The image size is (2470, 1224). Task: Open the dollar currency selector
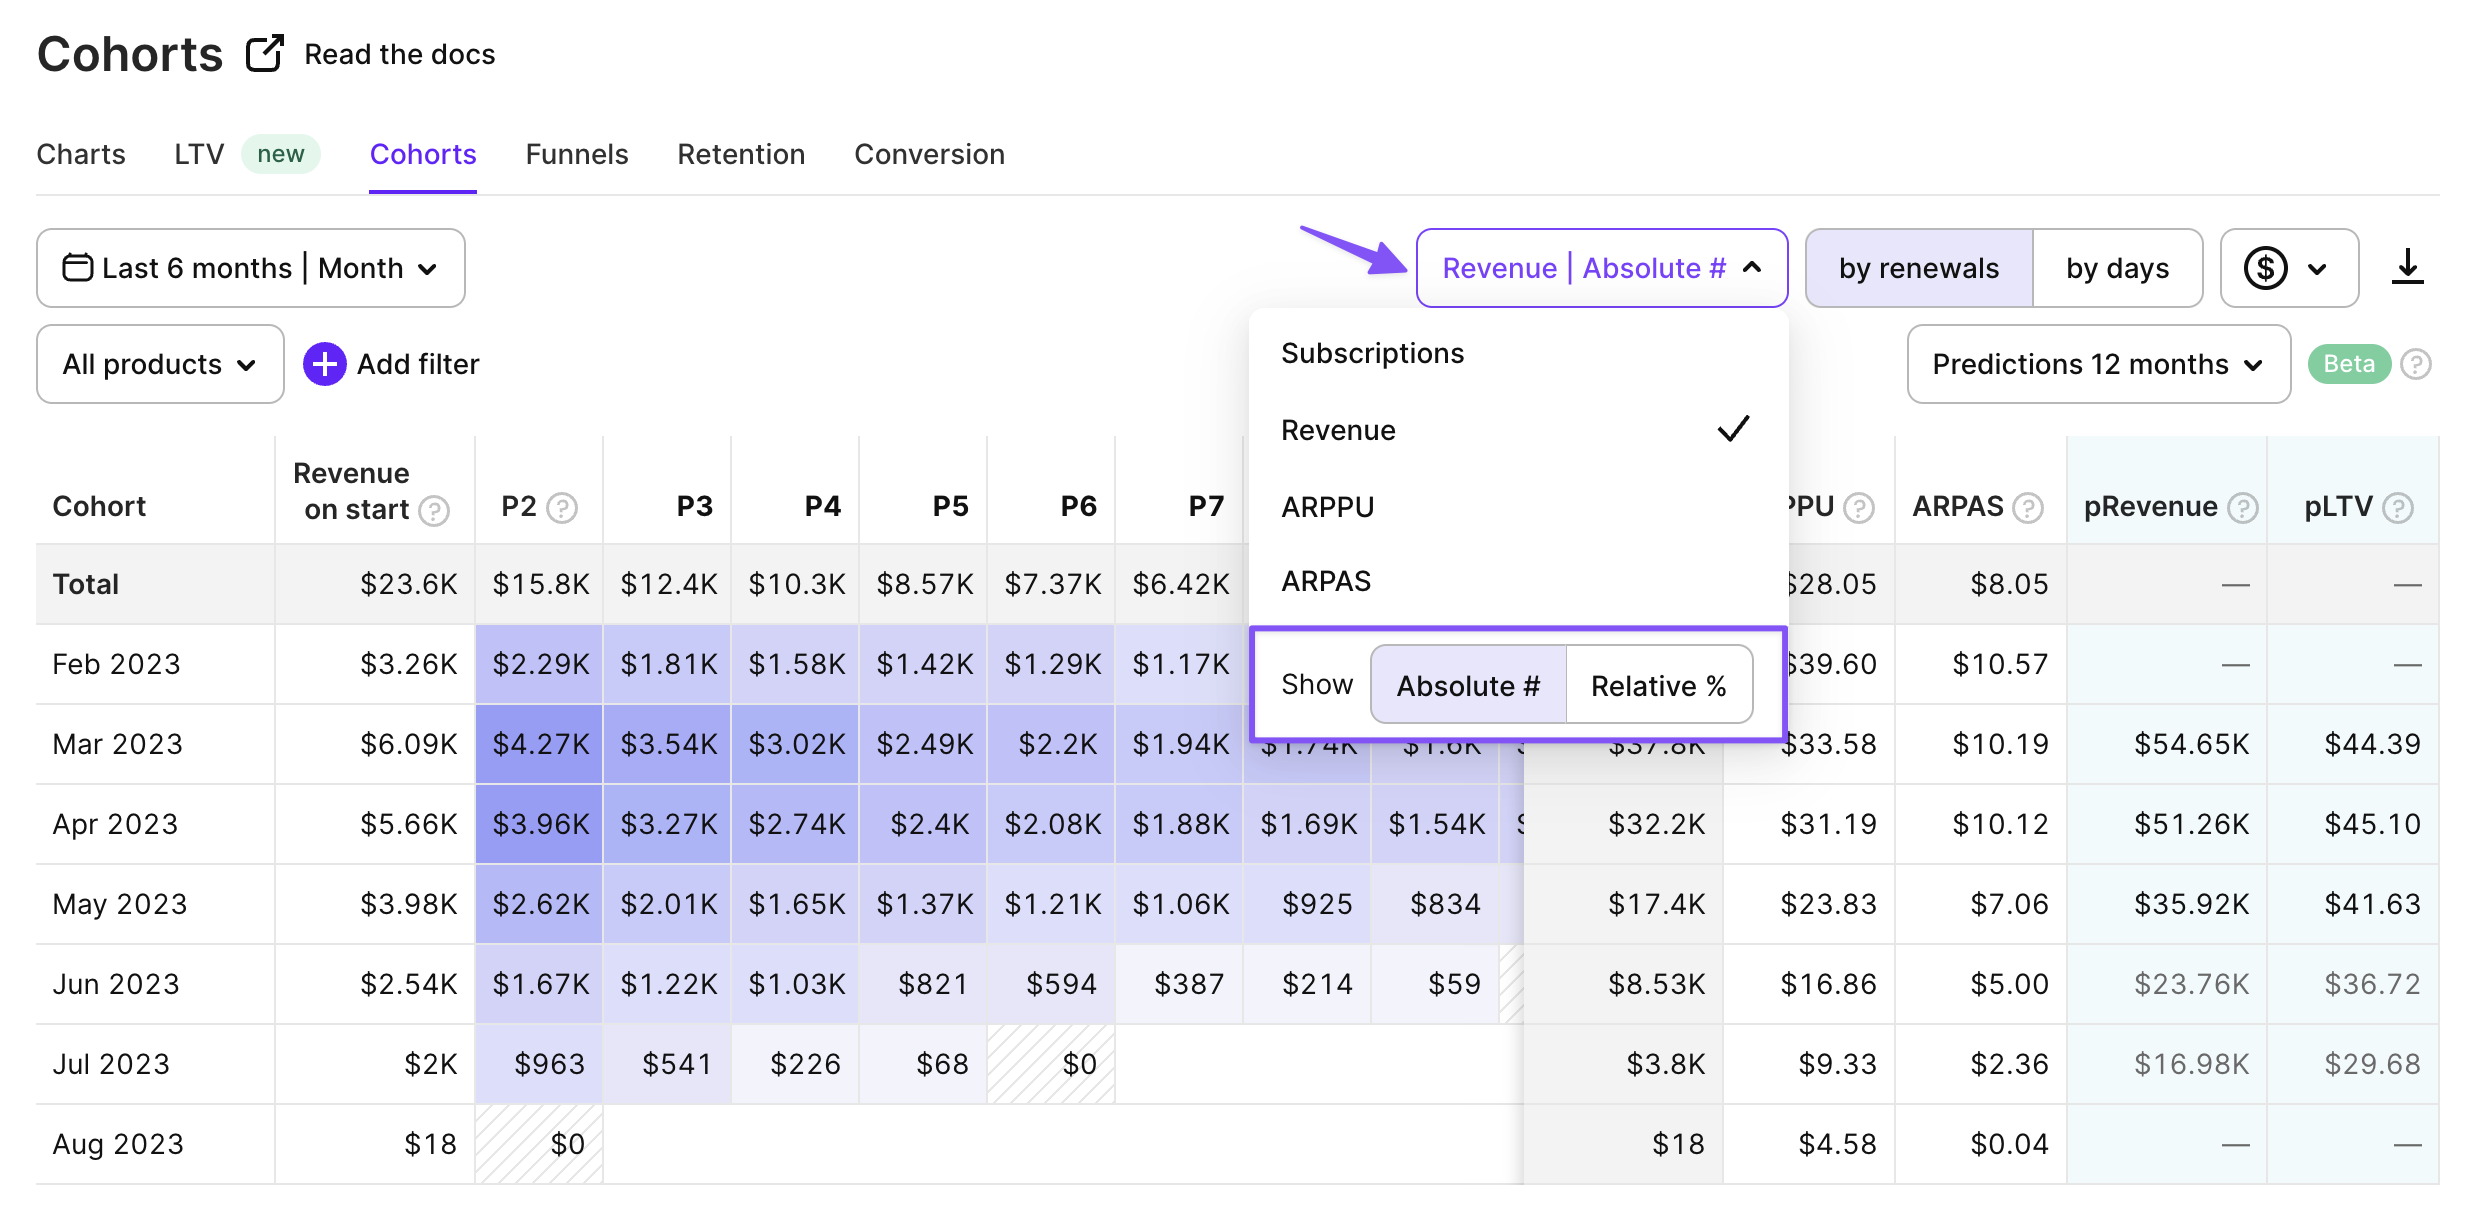pyautogui.click(x=2288, y=268)
